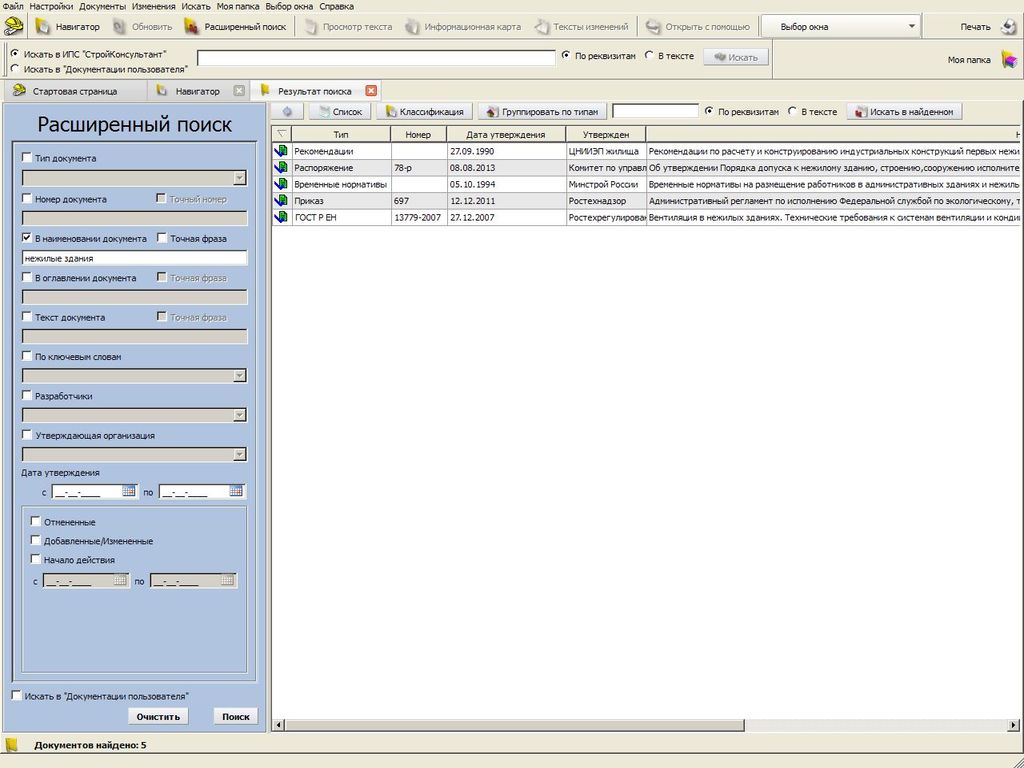
Task: Uncheck В наименовании документа checkbox
Action: coord(27,238)
